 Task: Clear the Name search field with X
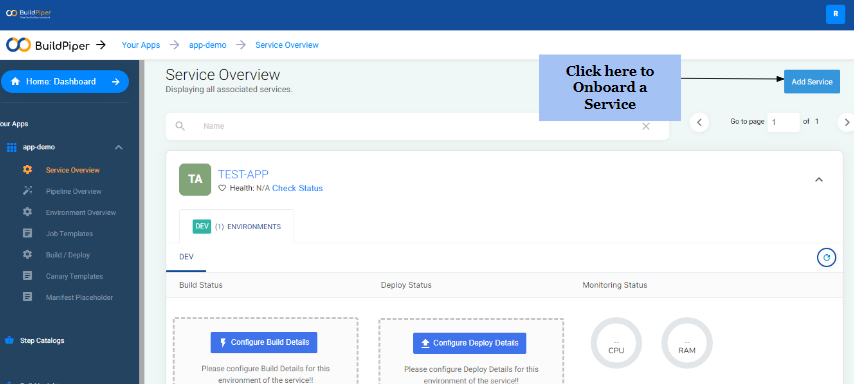[646, 126]
